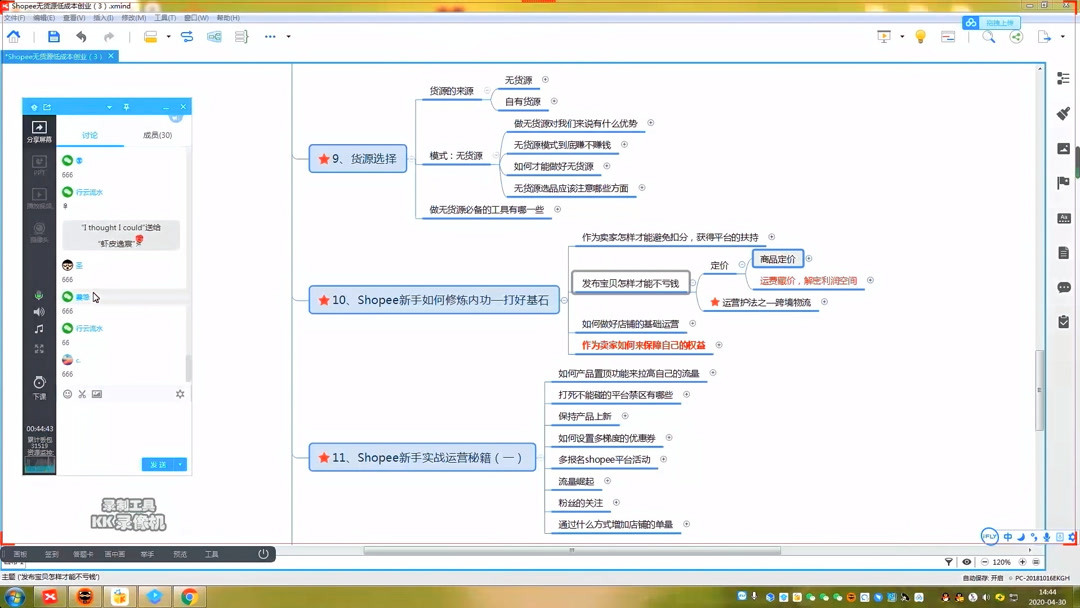Insert a relationship line from the toolbar
Screen dimensions: 1080x608
click(187, 36)
